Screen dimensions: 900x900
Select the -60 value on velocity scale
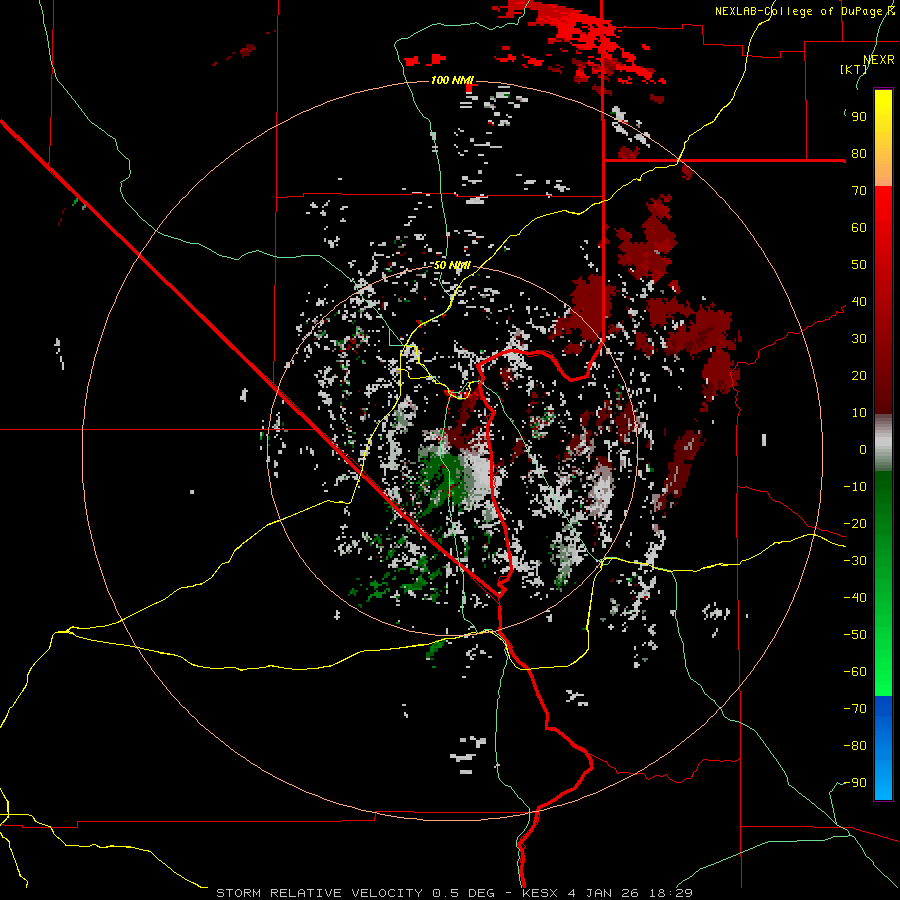(855, 672)
